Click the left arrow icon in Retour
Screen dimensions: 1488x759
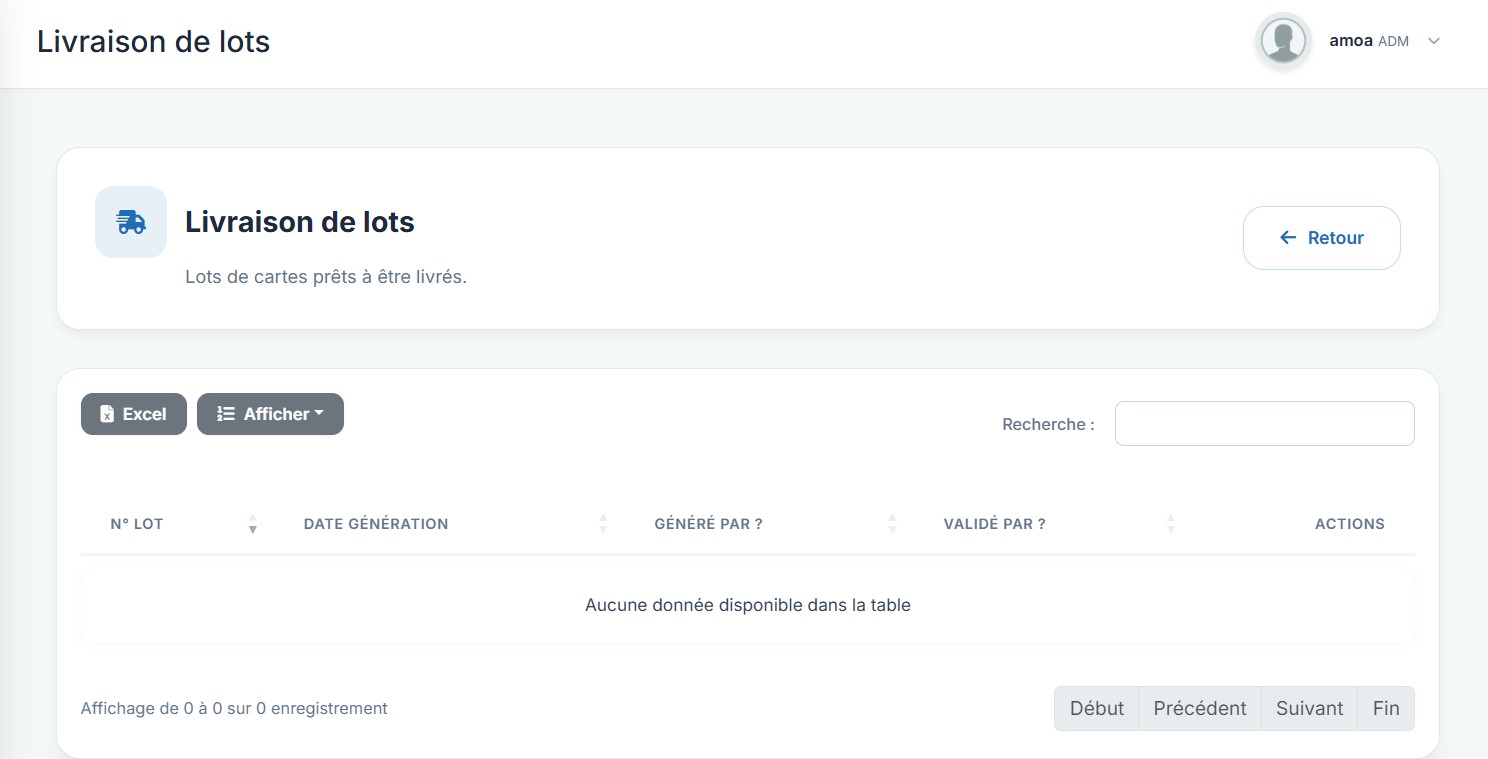(1288, 238)
